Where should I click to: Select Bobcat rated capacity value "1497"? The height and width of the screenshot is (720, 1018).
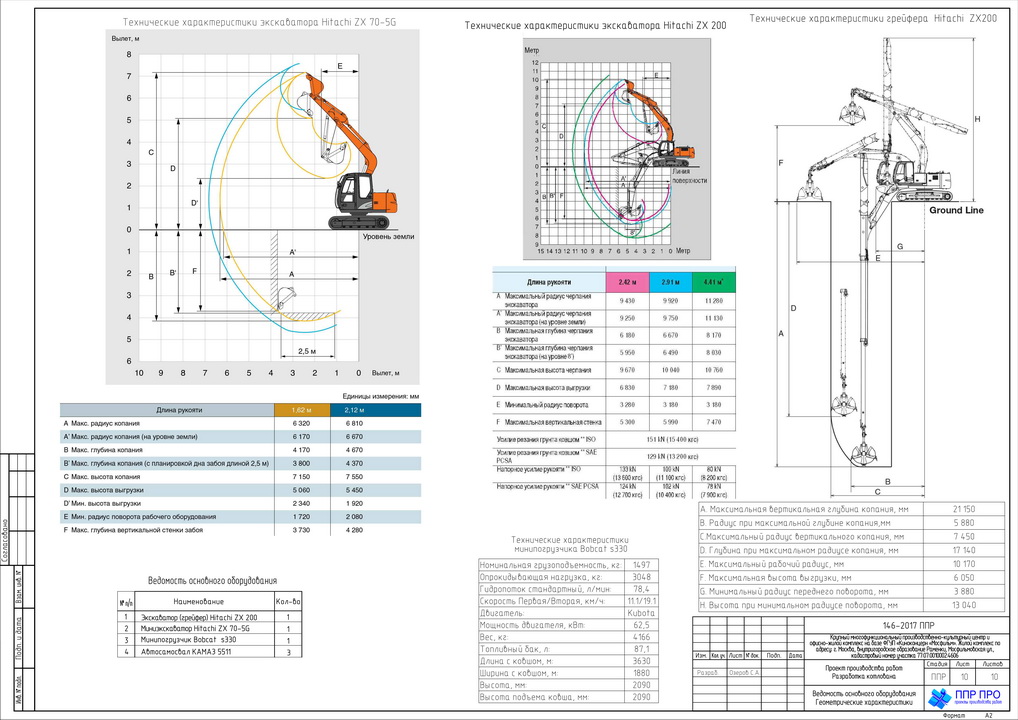click(x=641, y=565)
